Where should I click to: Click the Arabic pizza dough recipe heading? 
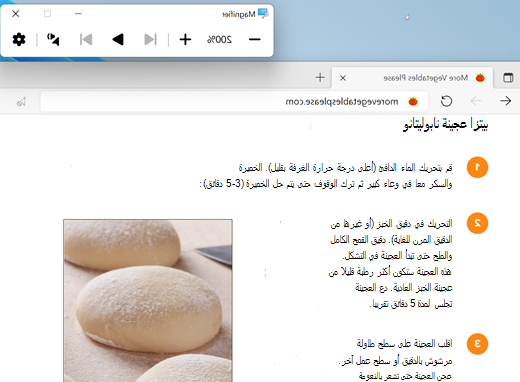point(446,125)
